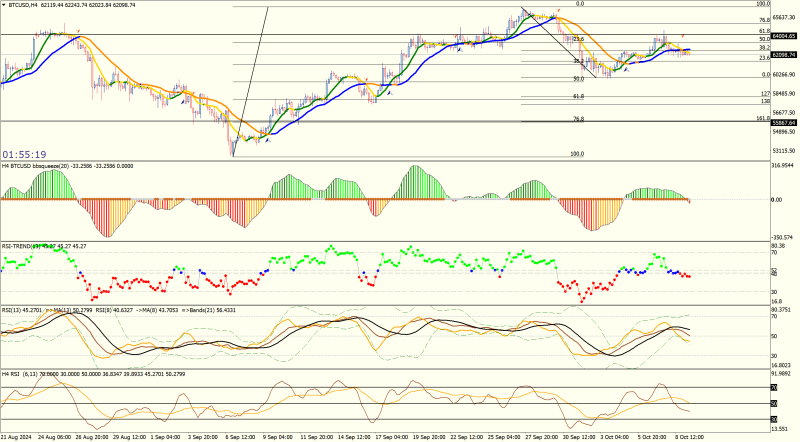The width and height of the screenshot is (800, 442).
Task: Click the 53115.50 price axis label
Action: click(x=784, y=151)
